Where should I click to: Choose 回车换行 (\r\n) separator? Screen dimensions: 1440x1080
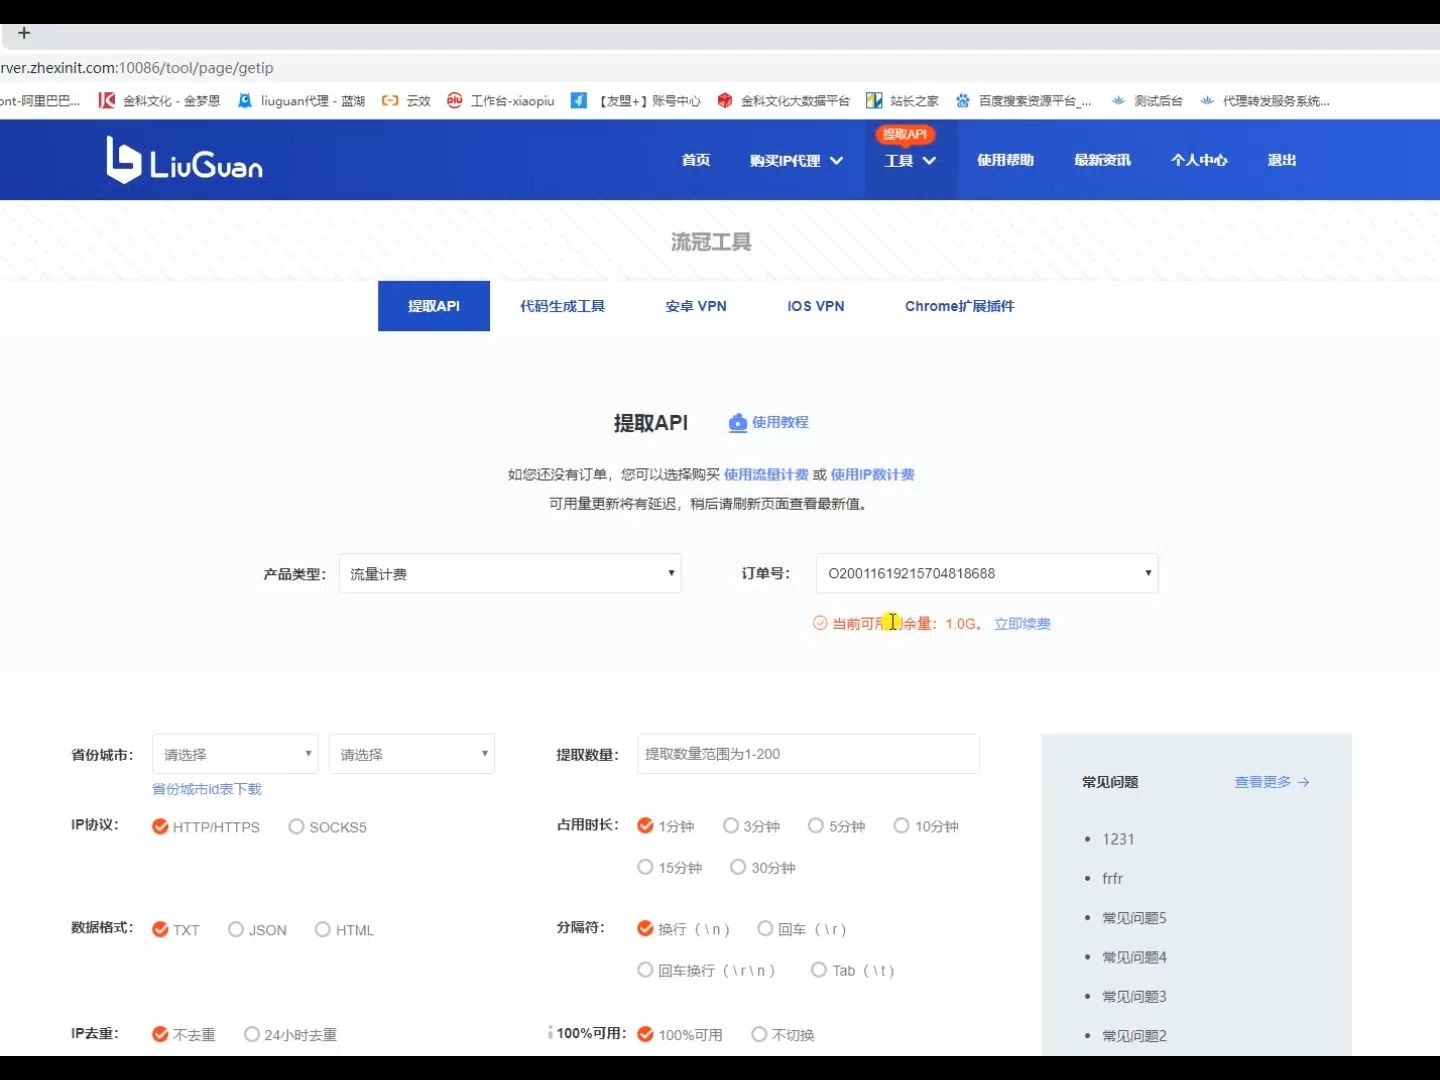coord(707,970)
